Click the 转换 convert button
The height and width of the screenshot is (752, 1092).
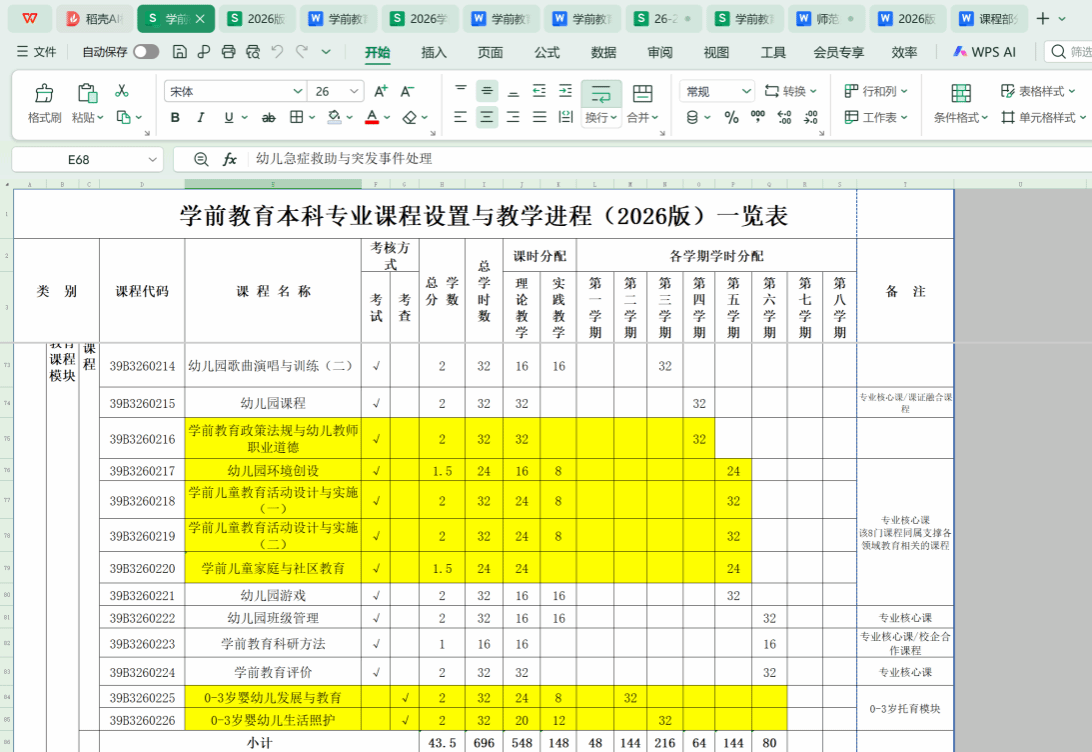click(790, 91)
